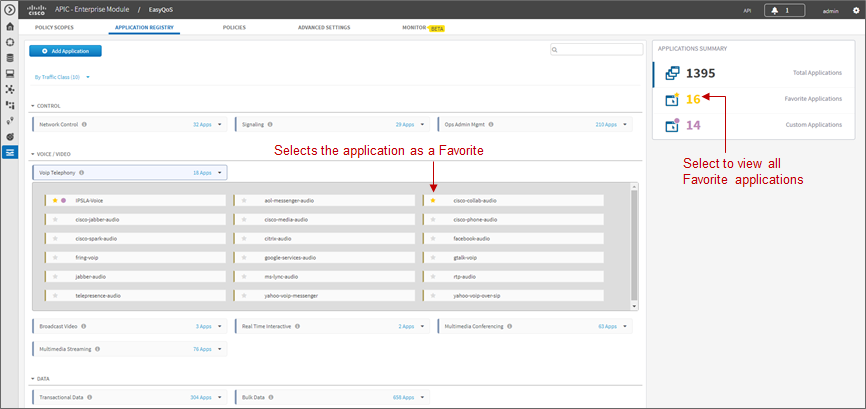Click the info icon next to Multimedia Streaming
Image resolution: width=866 pixels, height=409 pixels.
pyautogui.click(x=97, y=349)
